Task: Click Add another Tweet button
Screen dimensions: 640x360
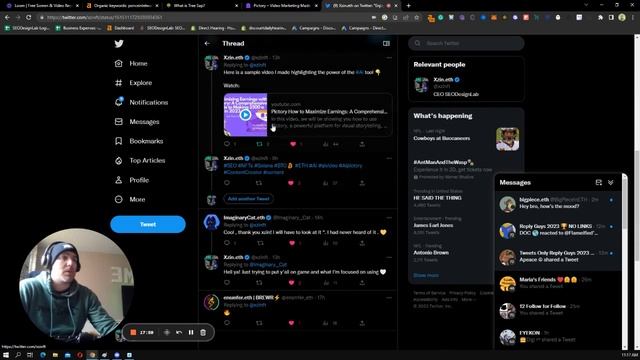Action: pos(248,199)
